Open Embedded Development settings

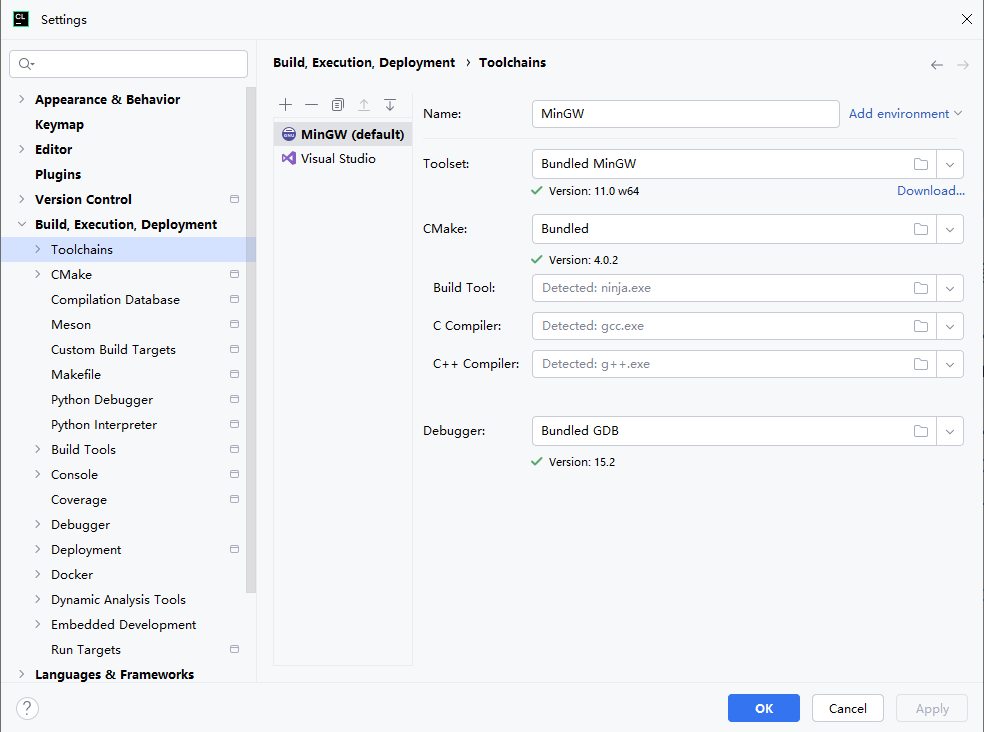point(124,625)
